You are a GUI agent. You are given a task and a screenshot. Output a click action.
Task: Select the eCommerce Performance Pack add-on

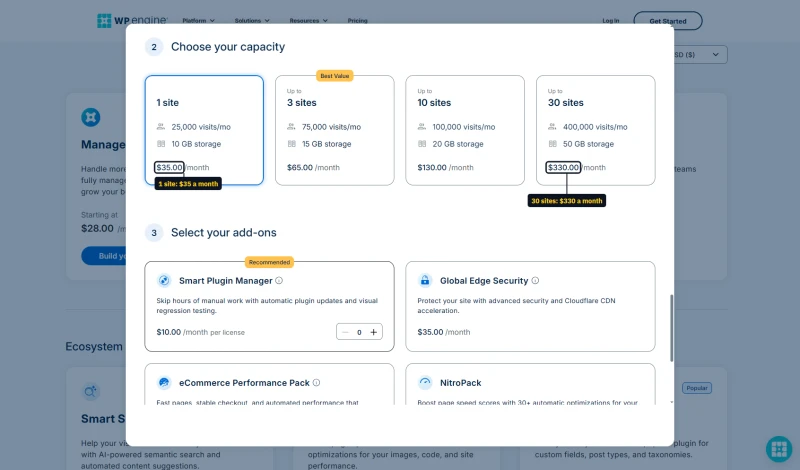(269, 384)
